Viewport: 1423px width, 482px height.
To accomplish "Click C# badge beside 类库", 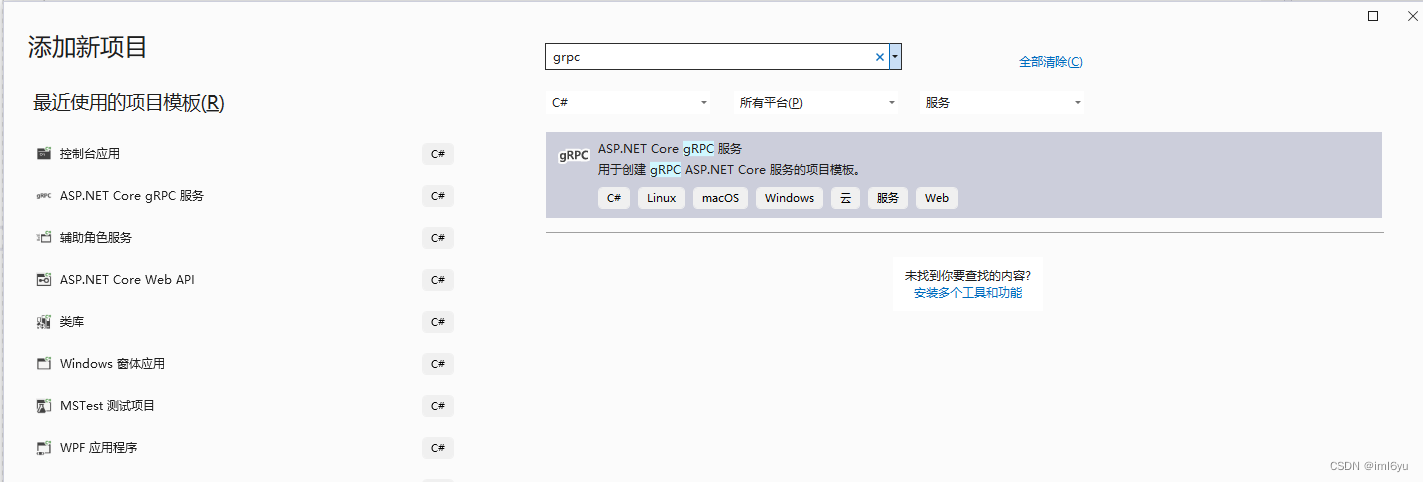I will 438,322.
